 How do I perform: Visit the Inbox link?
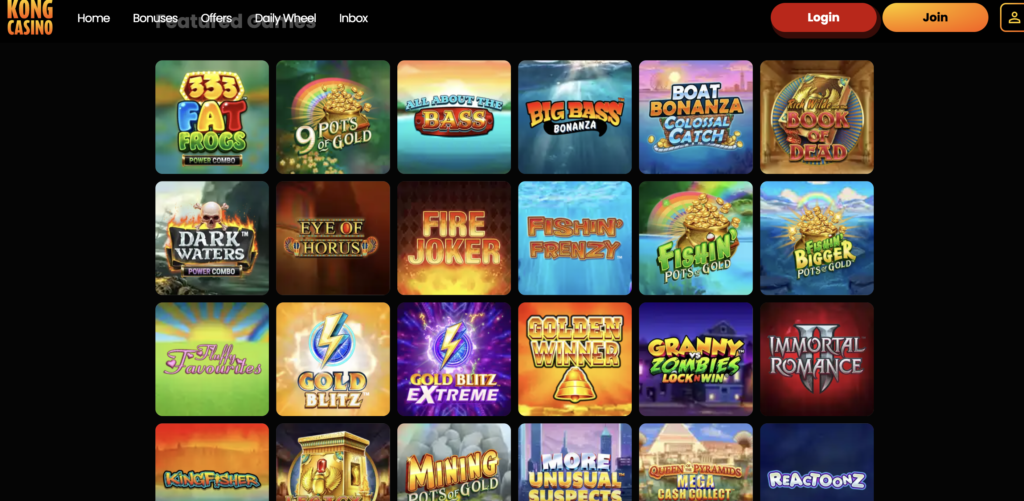click(x=353, y=18)
